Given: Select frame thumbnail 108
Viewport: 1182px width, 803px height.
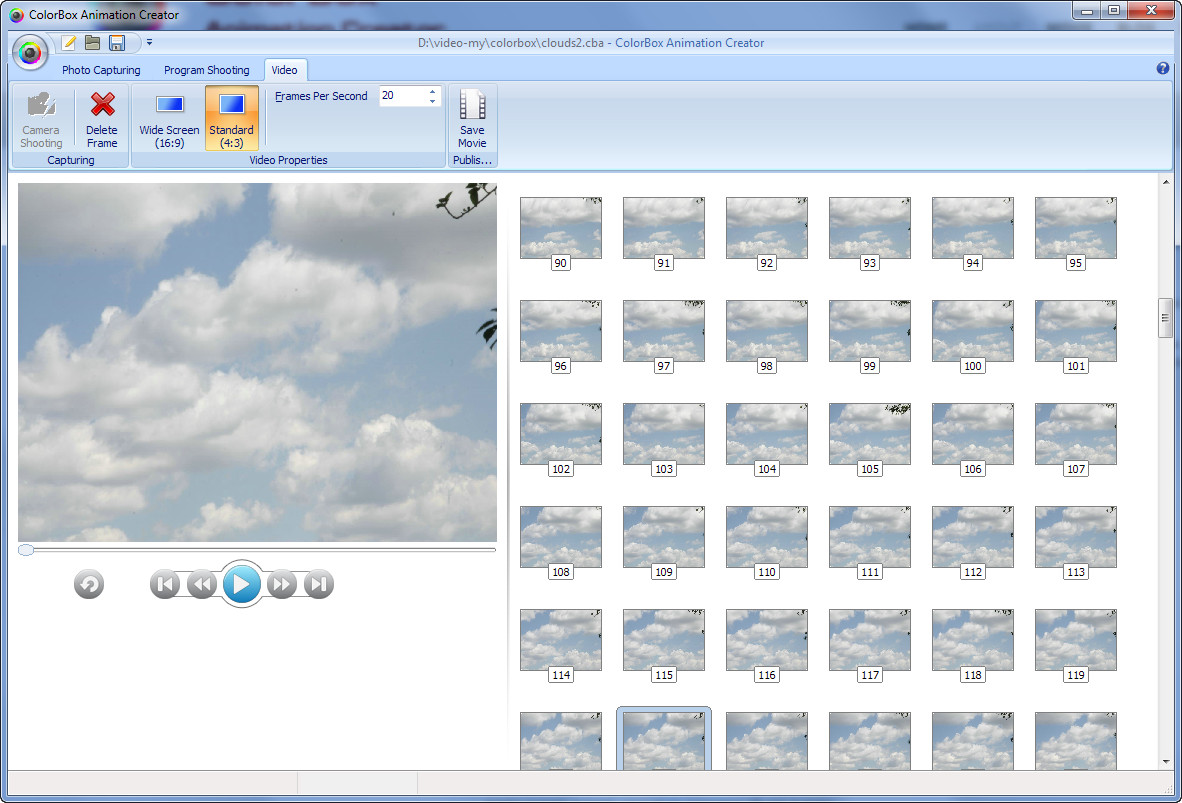Looking at the screenshot, I should tap(561, 537).
